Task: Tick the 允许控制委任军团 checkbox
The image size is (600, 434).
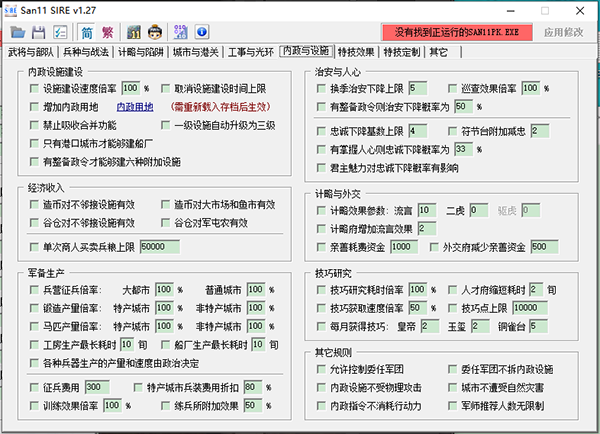Action: point(321,369)
